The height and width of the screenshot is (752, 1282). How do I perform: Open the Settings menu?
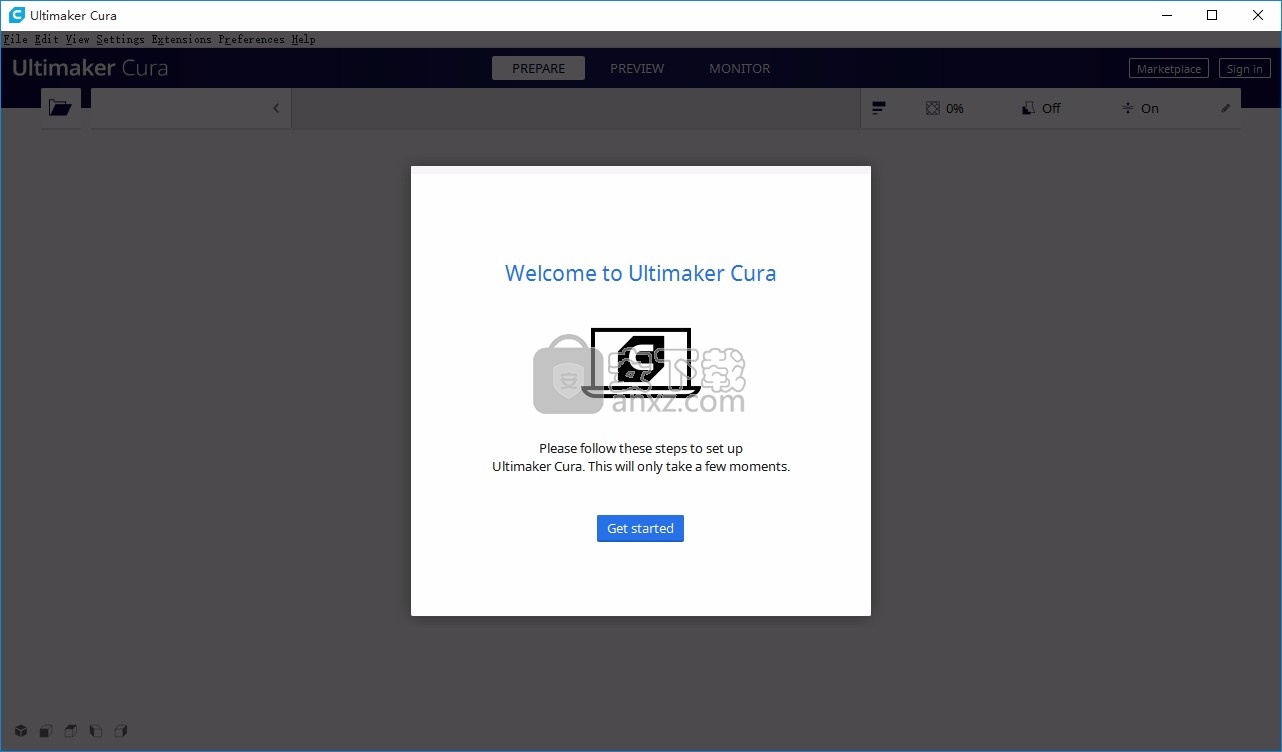(x=120, y=39)
